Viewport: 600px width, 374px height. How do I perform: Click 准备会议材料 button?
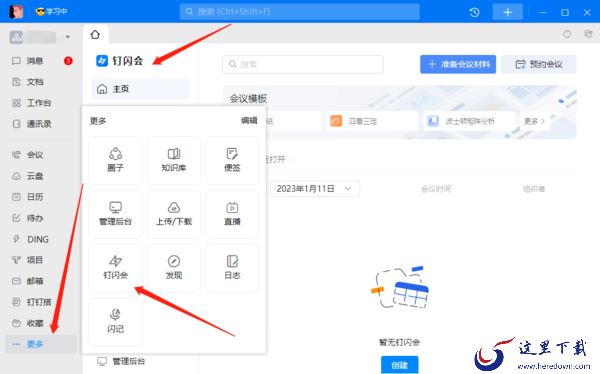point(458,64)
